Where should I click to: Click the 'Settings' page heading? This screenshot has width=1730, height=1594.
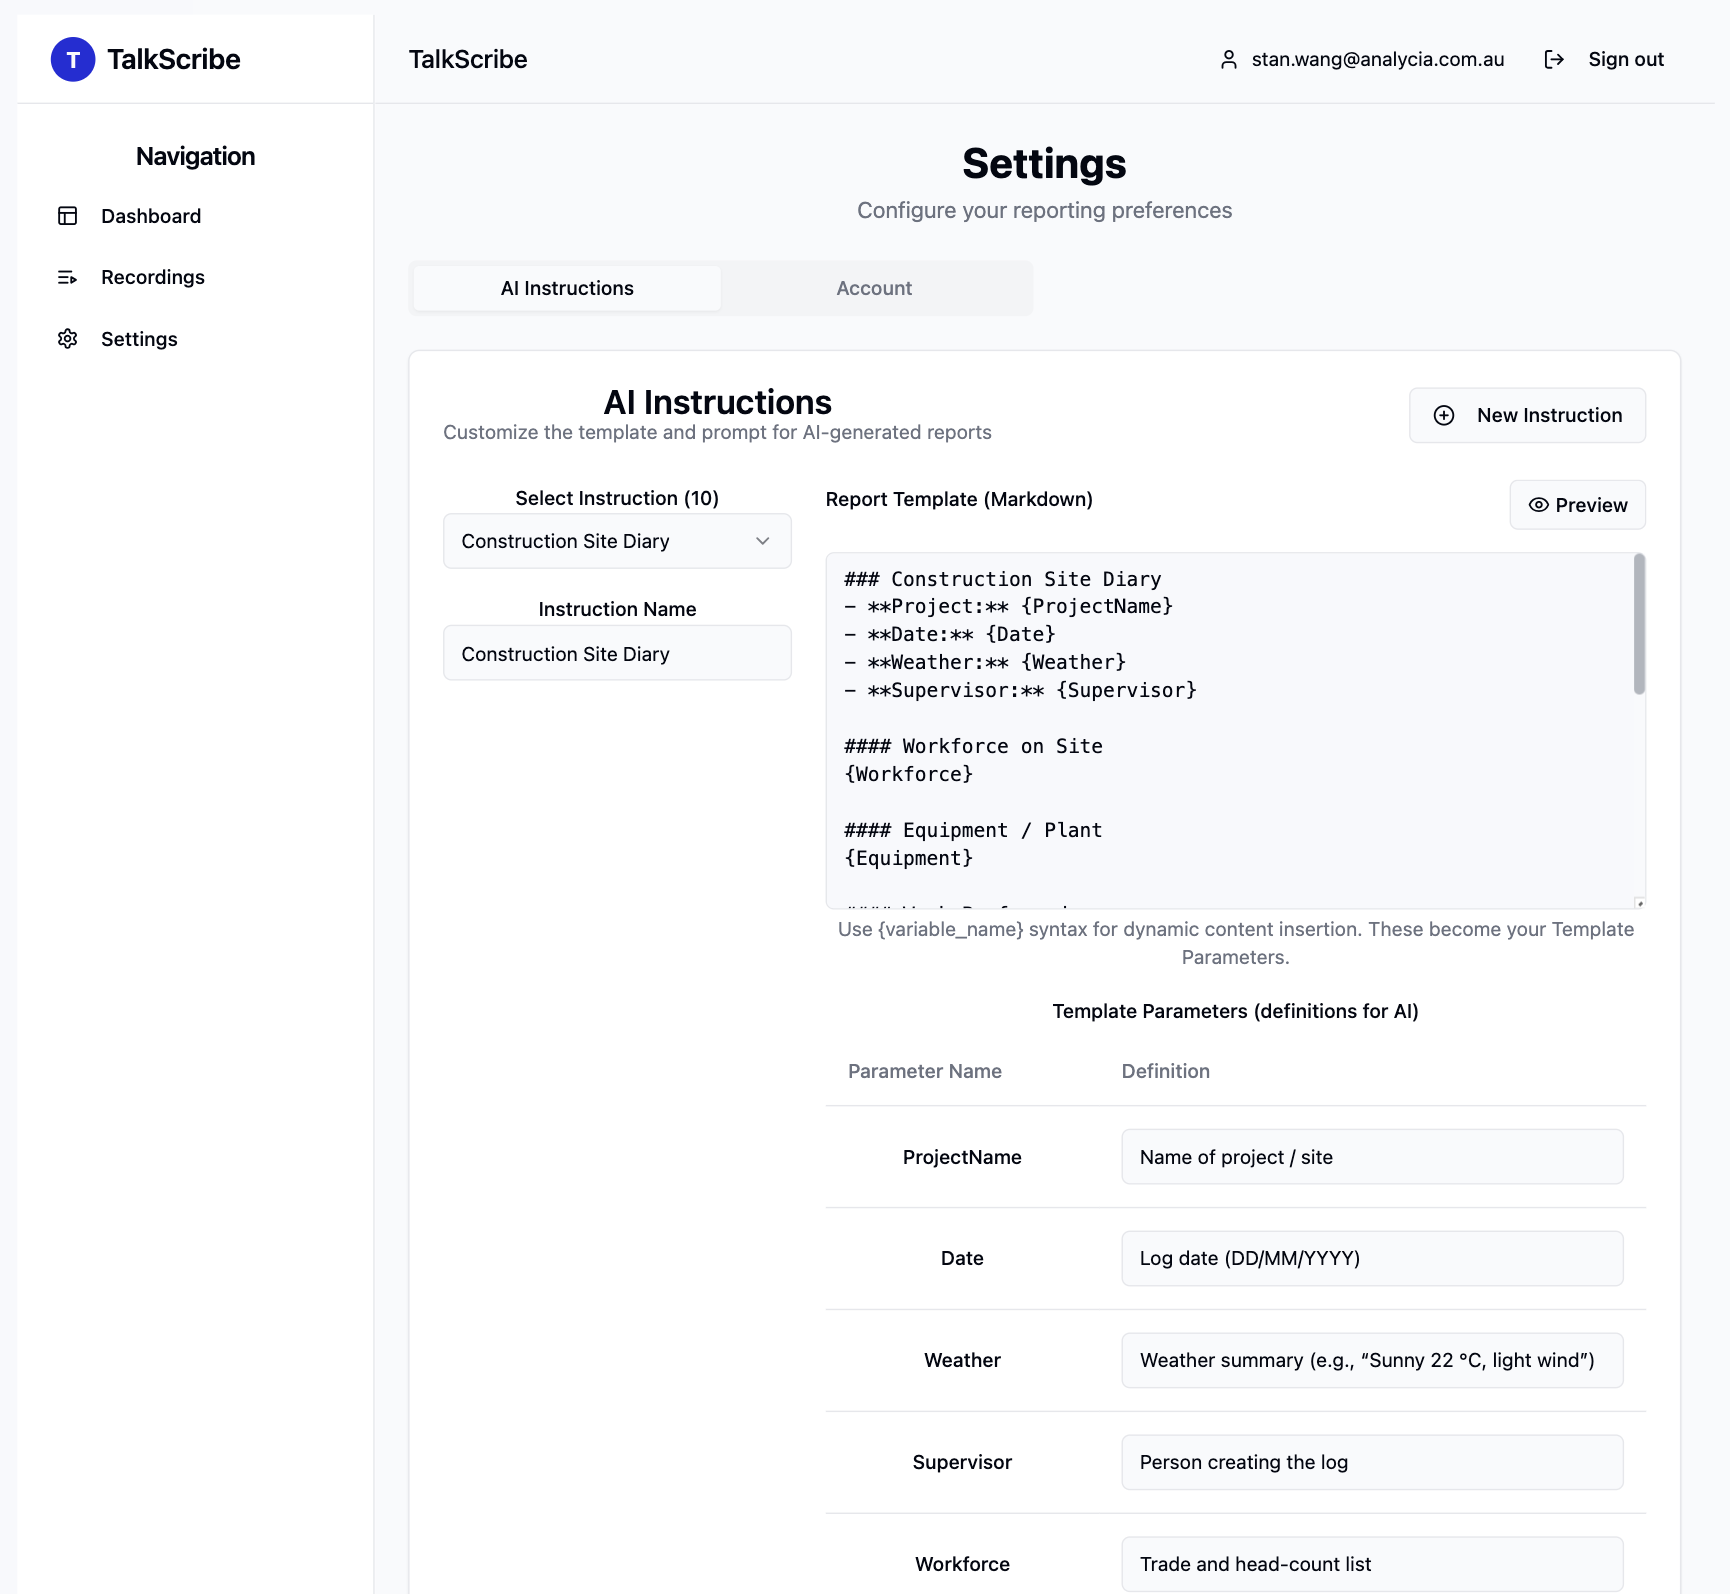pyautogui.click(x=1044, y=164)
